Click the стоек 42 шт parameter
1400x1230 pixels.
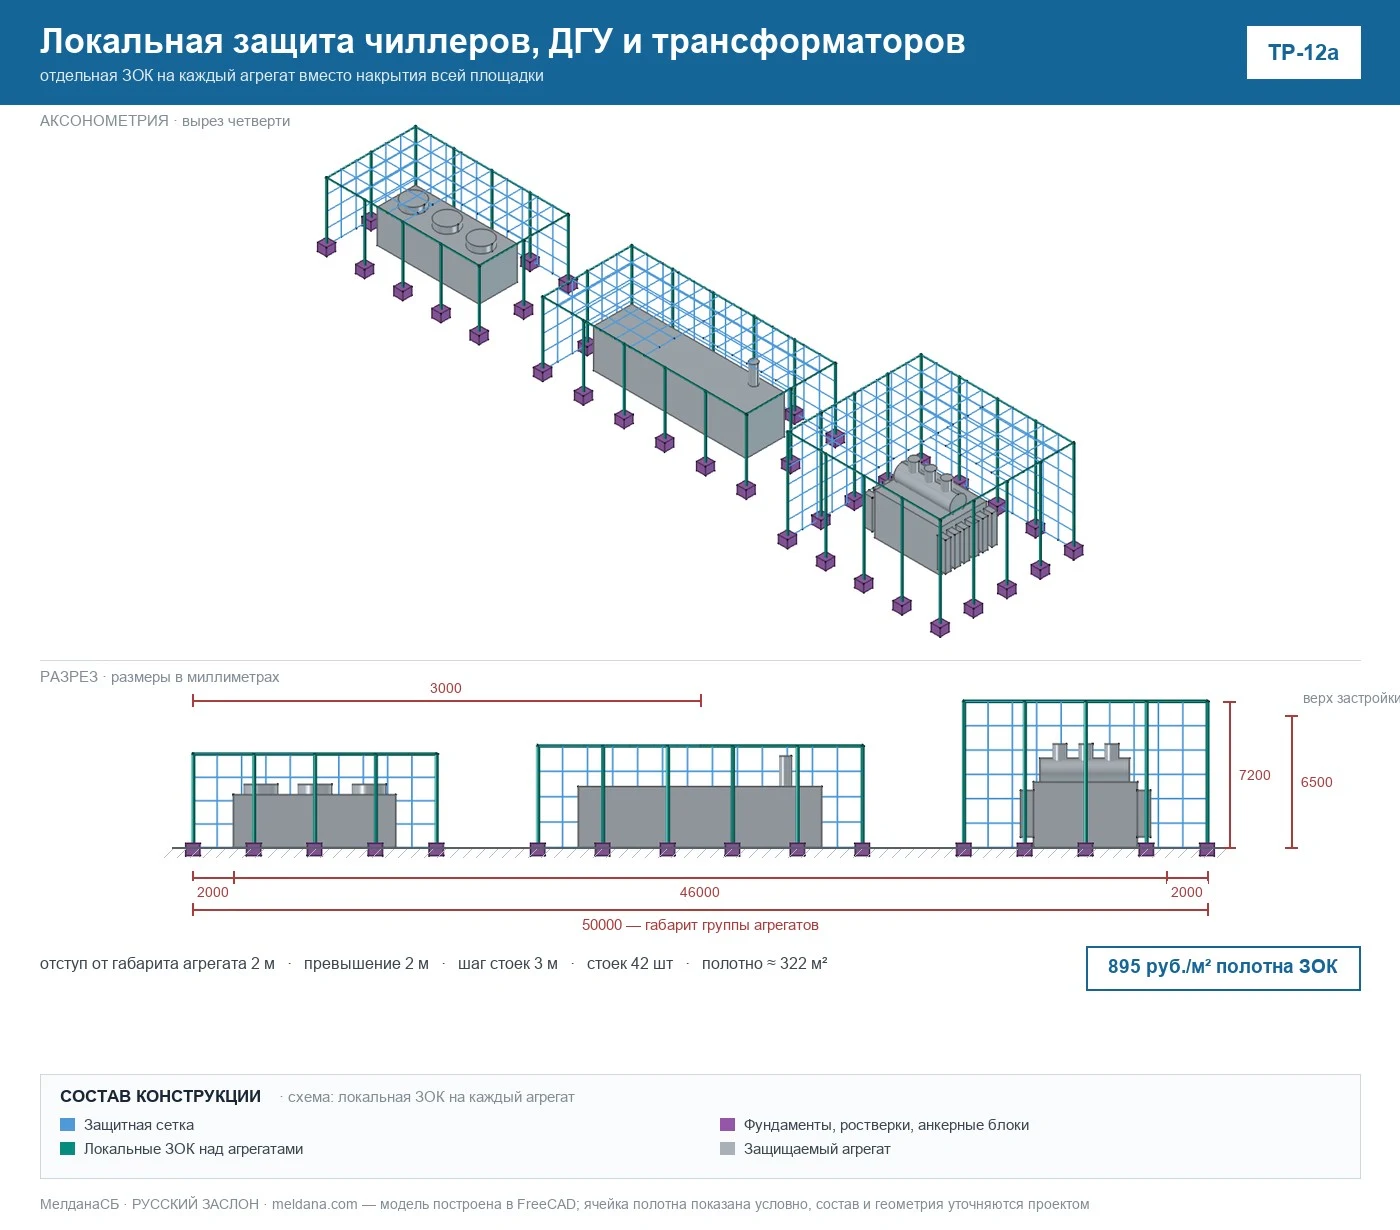click(630, 964)
